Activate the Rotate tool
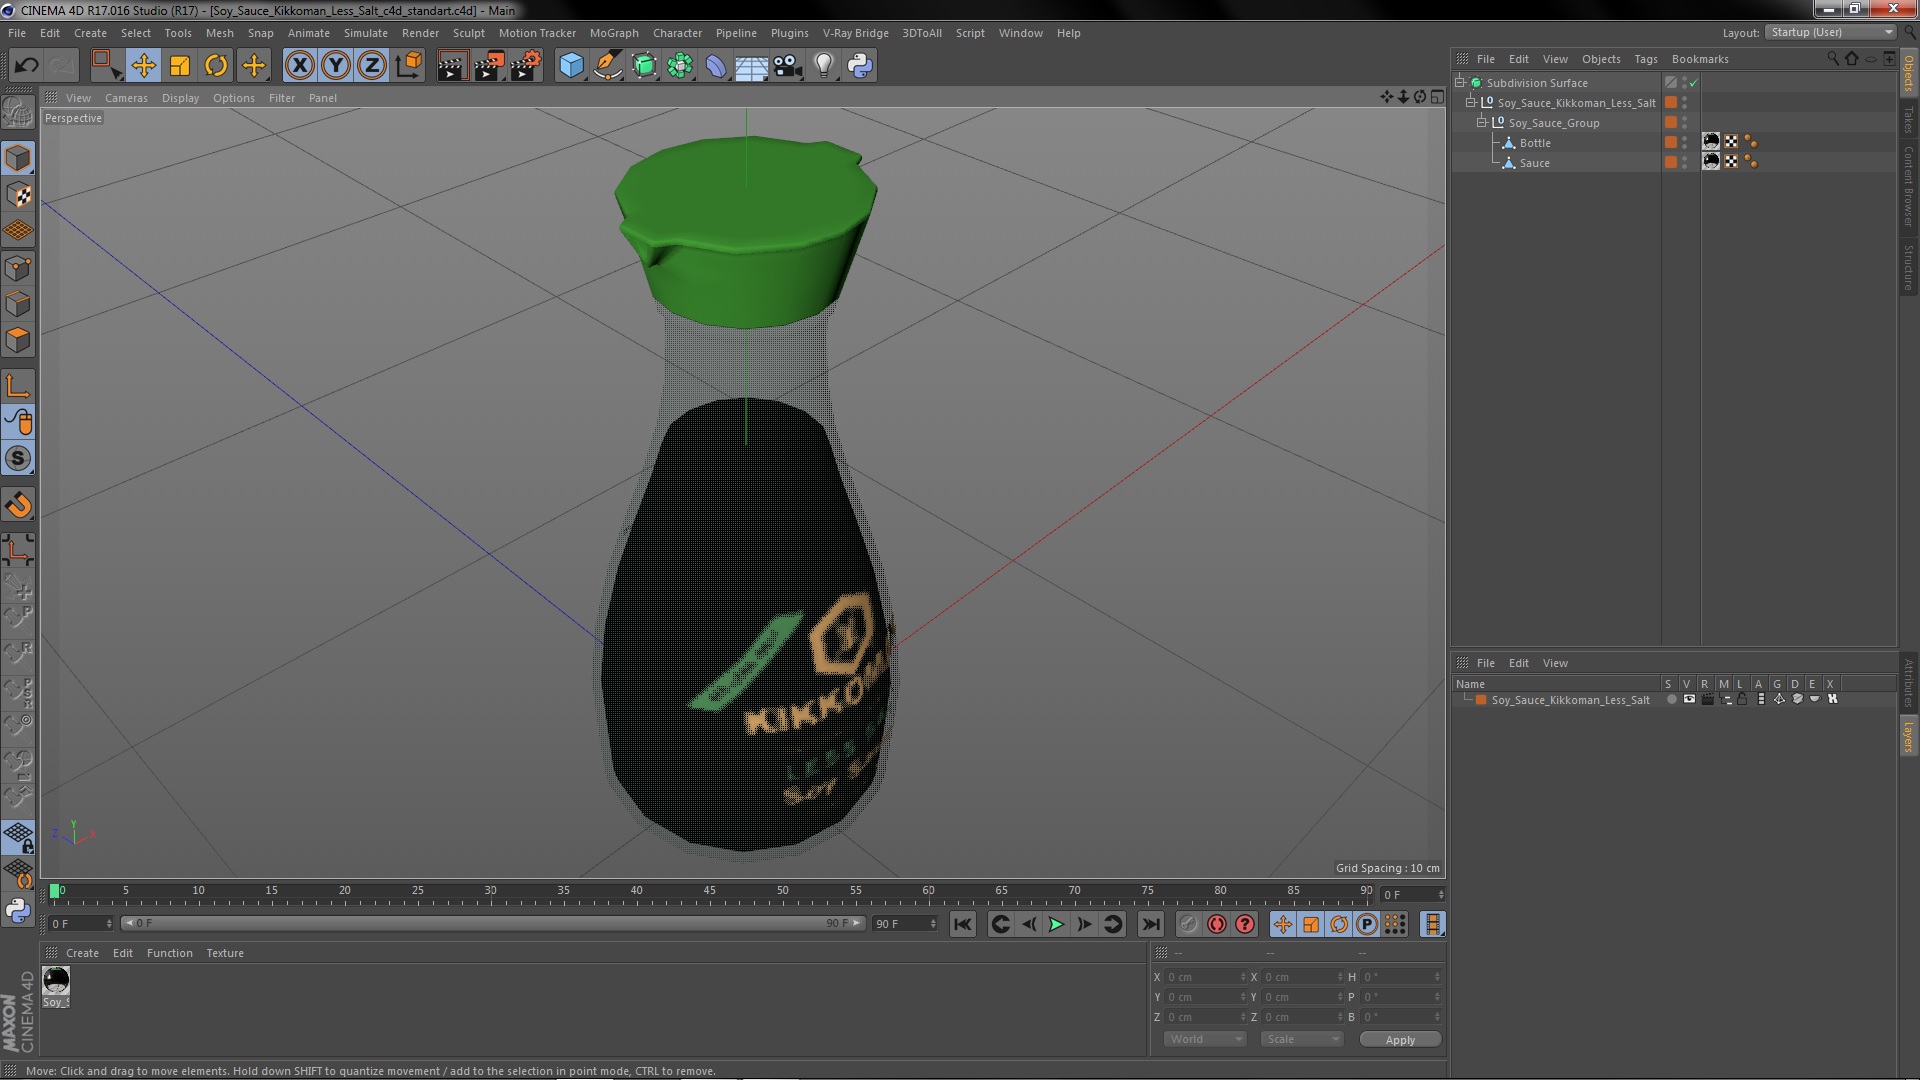This screenshot has width=1920, height=1080. pos(216,66)
